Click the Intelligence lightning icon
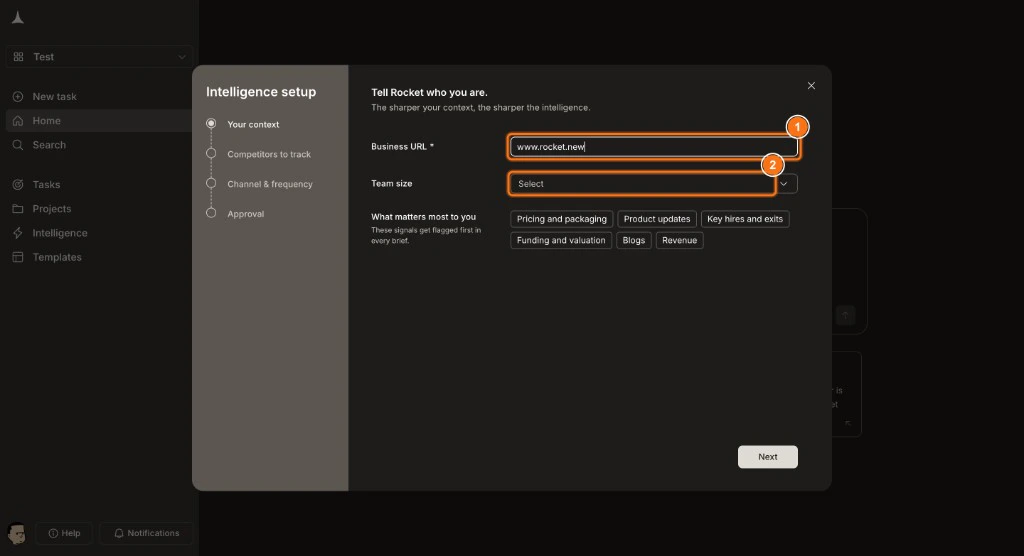 pos(18,233)
